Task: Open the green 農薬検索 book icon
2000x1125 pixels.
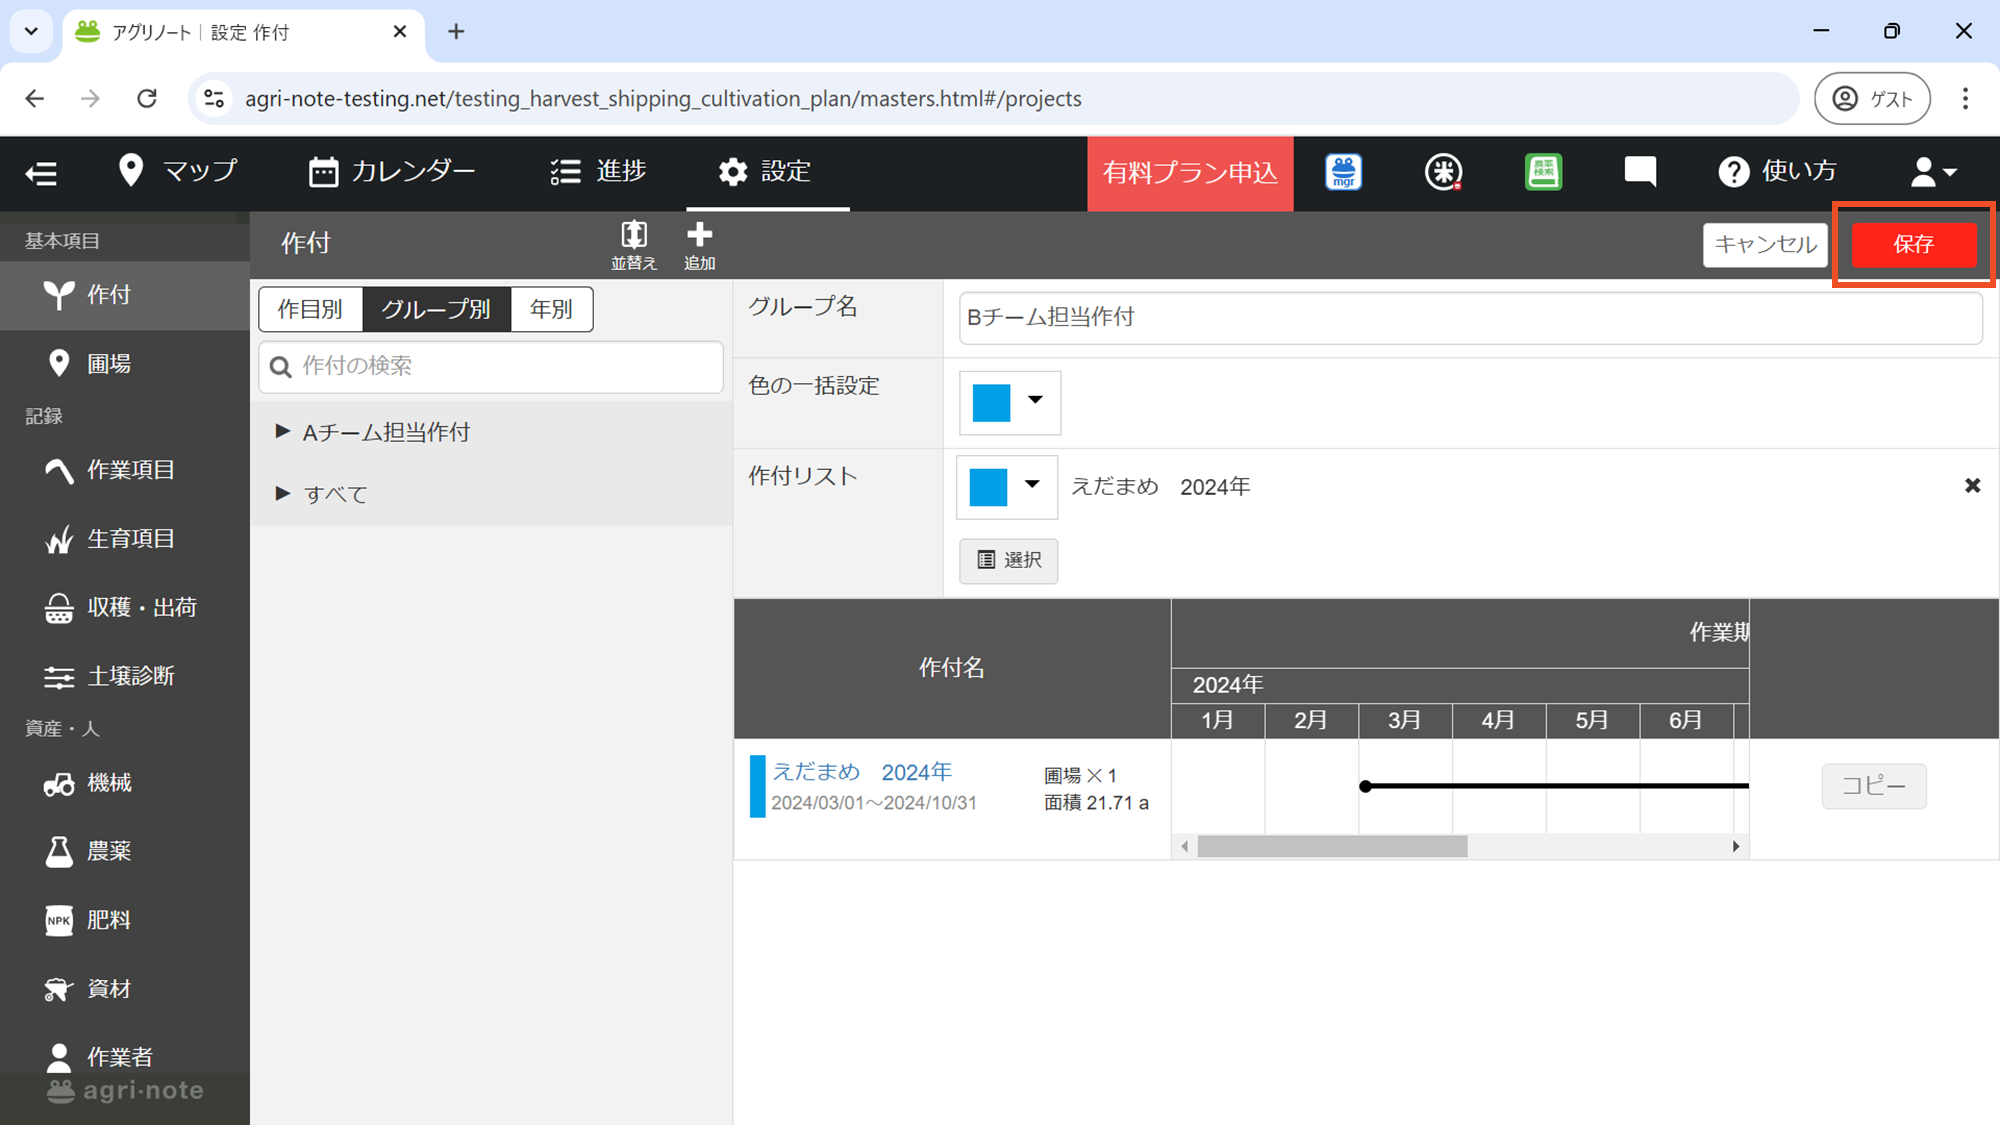Action: pyautogui.click(x=1543, y=172)
